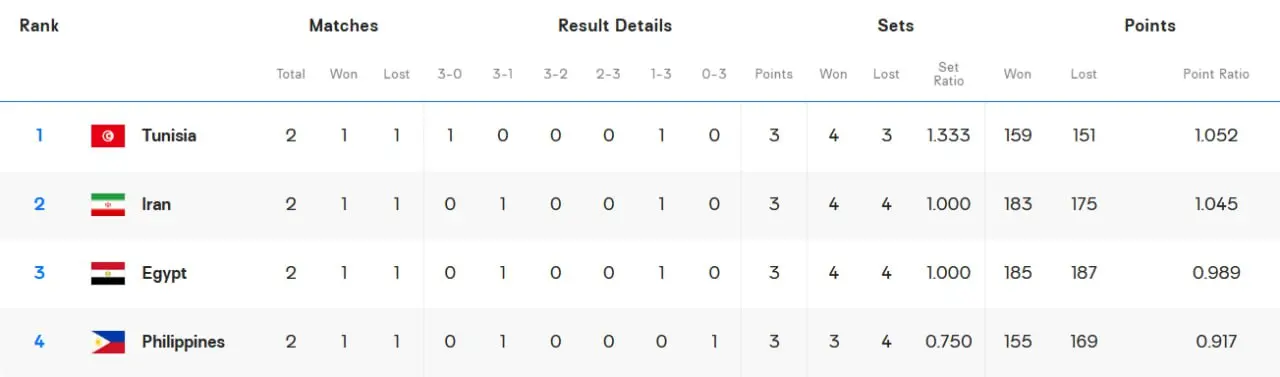Image resolution: width=1280 pixels, height=377 pixels.
Task: Open the Tunisia team link
Action: click(x=169, y=136)
